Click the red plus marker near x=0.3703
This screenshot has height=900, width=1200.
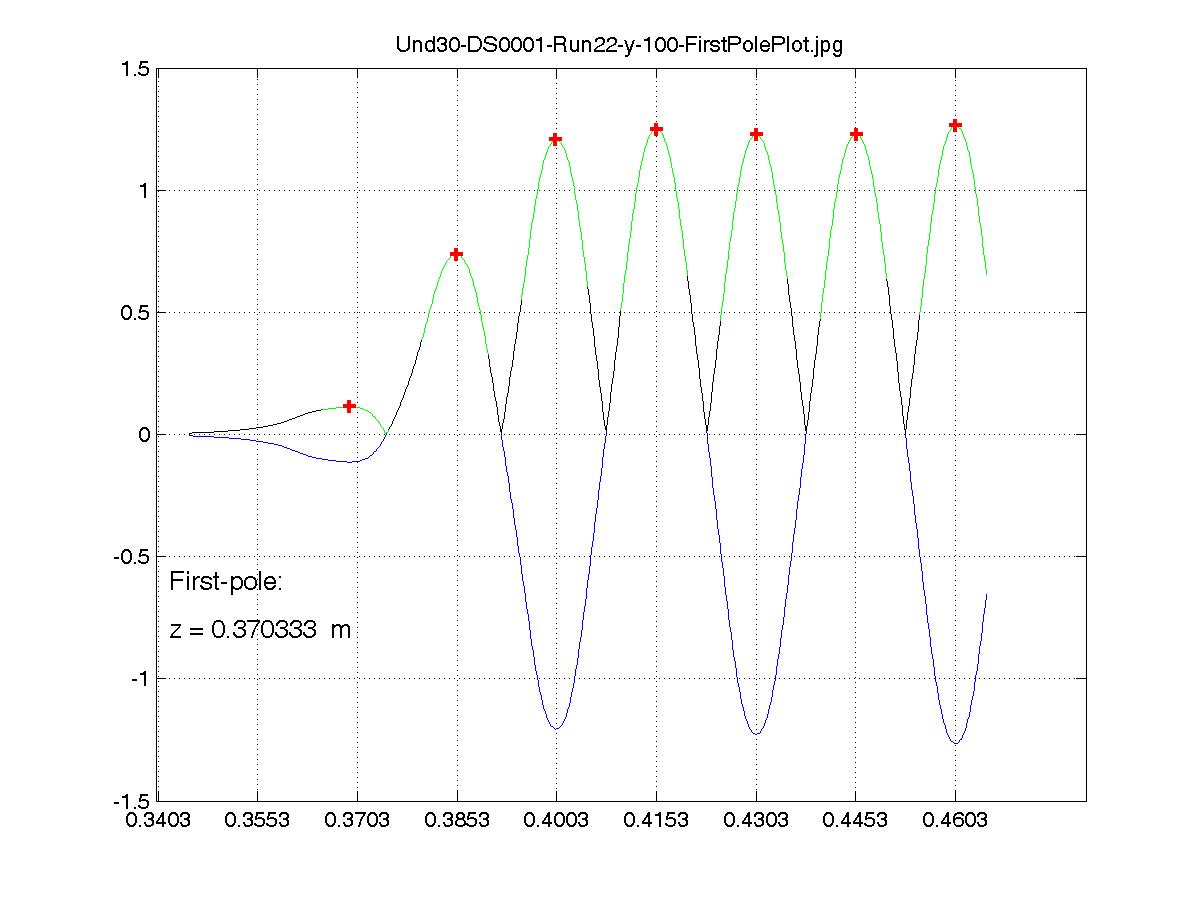click(349, 406)
